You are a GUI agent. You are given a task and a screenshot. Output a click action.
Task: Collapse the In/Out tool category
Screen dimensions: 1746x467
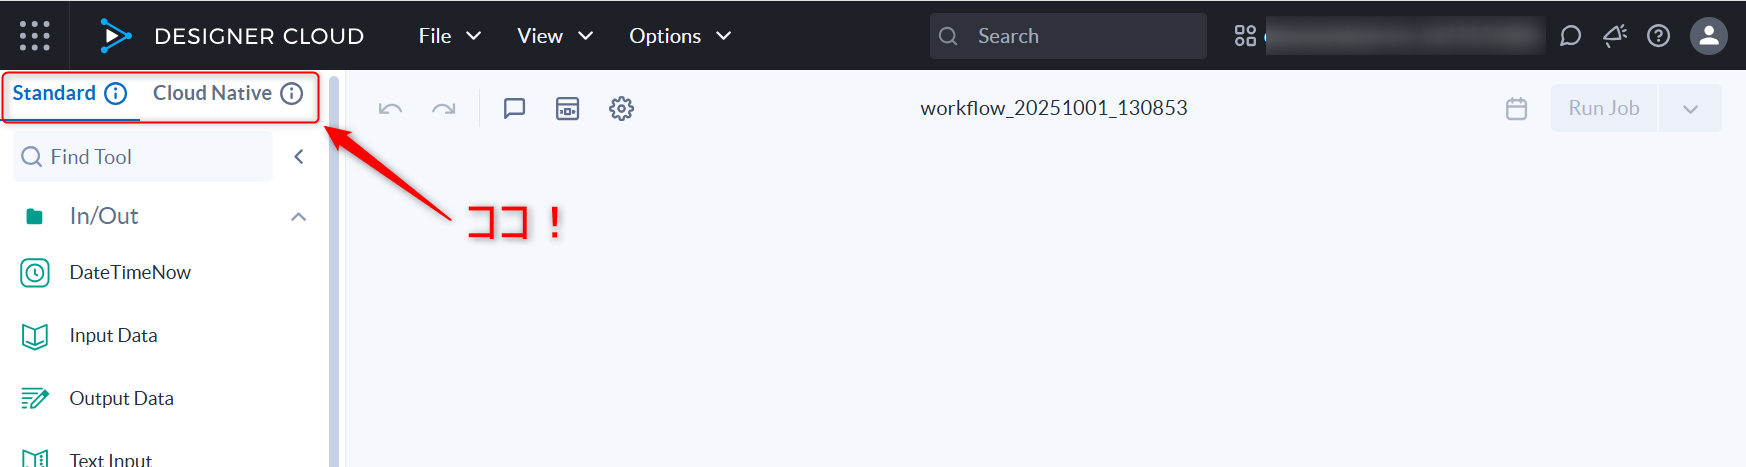coord(298,216)
